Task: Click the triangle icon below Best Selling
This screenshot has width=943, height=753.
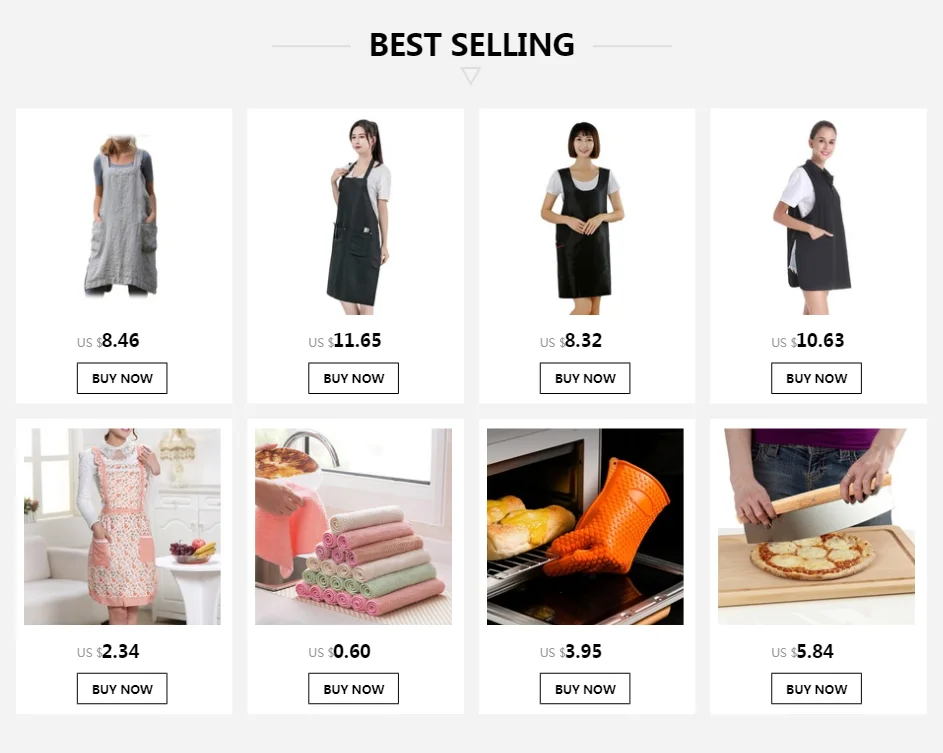Action: [x=470, y=76]
